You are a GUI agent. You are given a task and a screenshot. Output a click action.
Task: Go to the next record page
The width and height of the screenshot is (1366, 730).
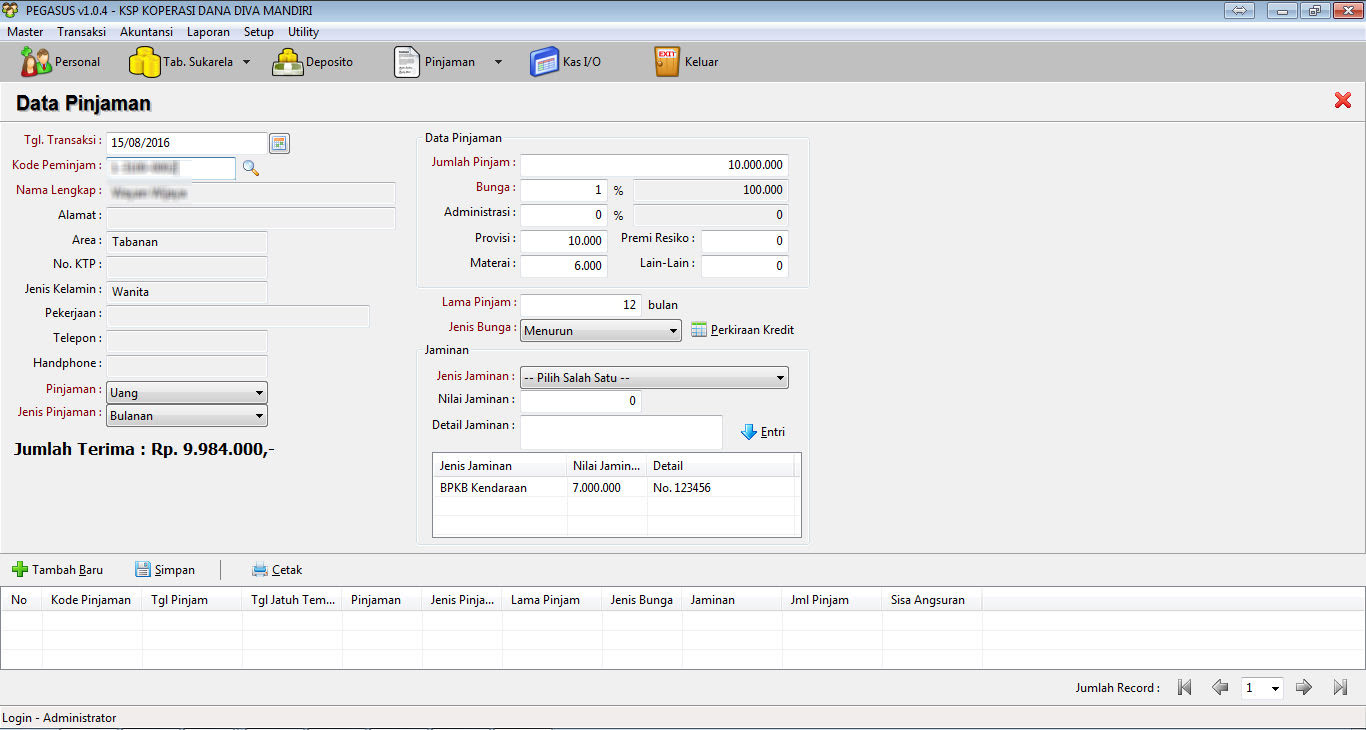coord(1304,687)
